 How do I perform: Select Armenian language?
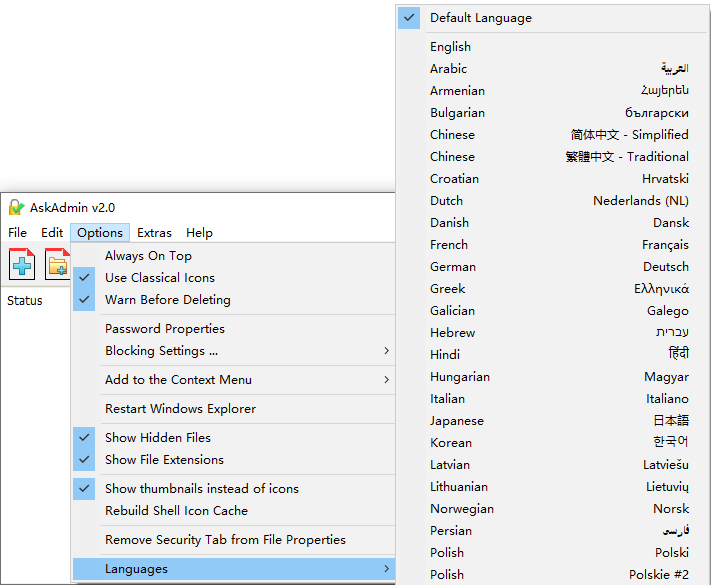[x=552, y=91]
